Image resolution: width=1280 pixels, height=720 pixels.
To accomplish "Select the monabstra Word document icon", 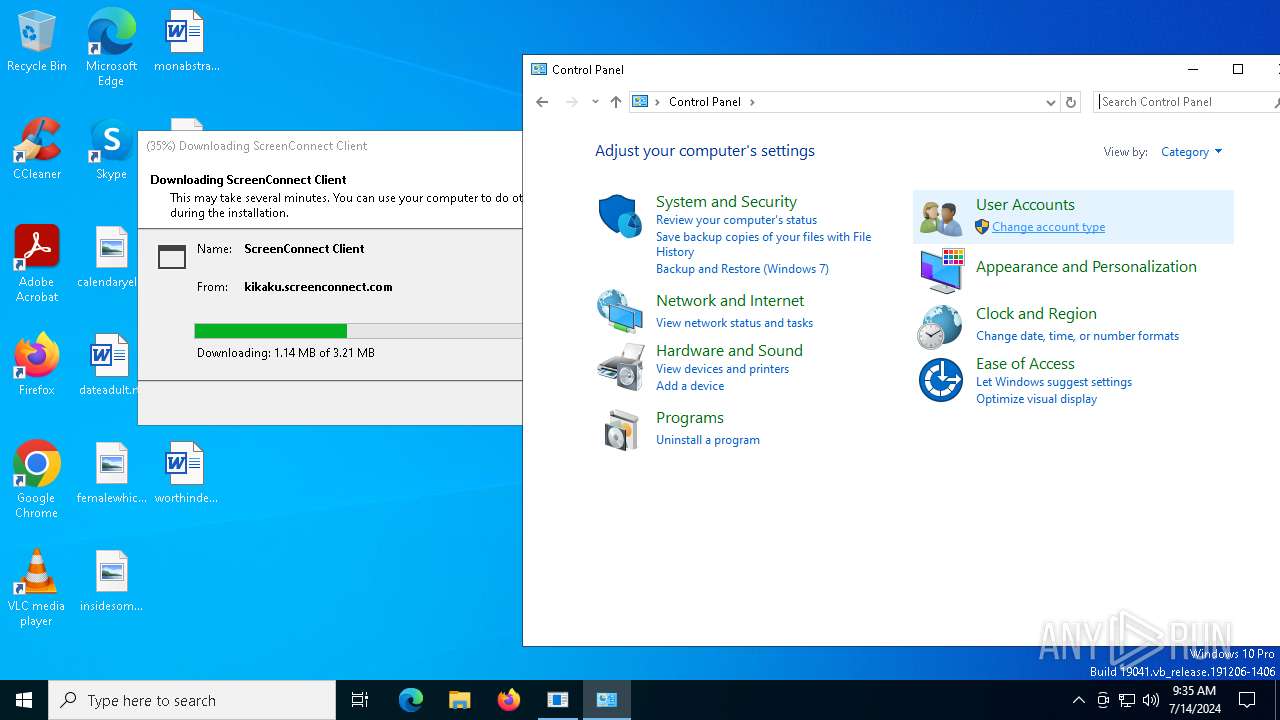I will click(x=186, y=41).
